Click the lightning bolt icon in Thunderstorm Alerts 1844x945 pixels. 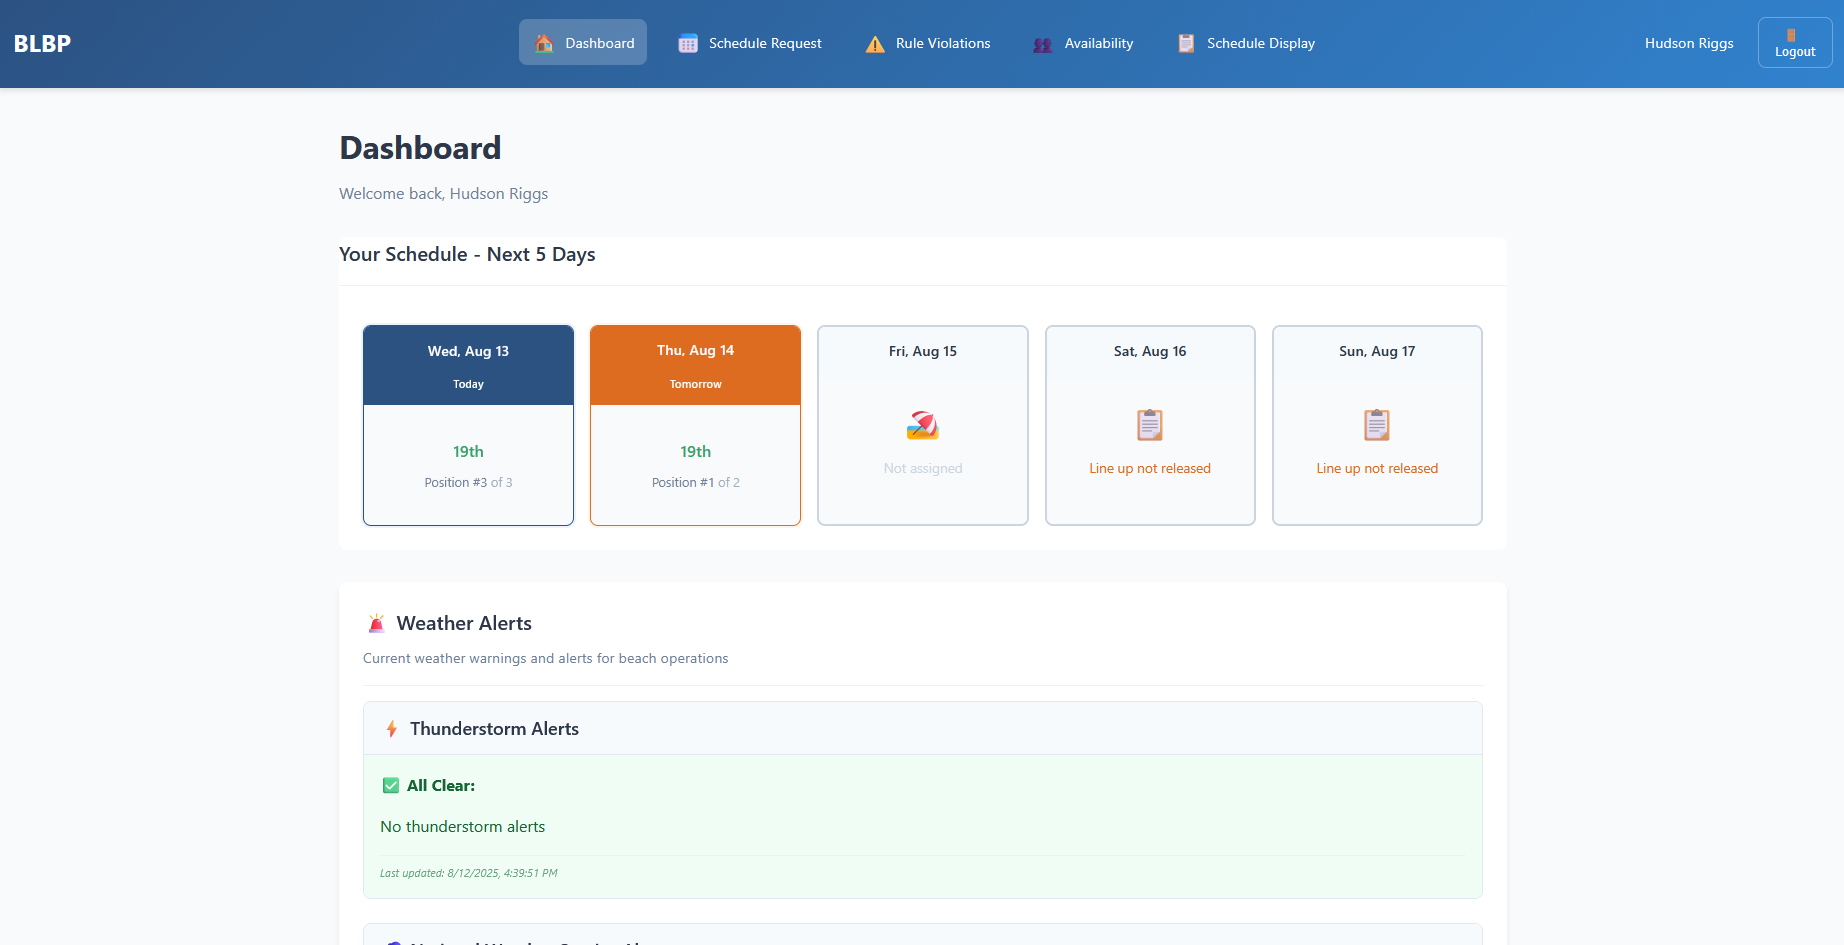(x=391, y=728)
